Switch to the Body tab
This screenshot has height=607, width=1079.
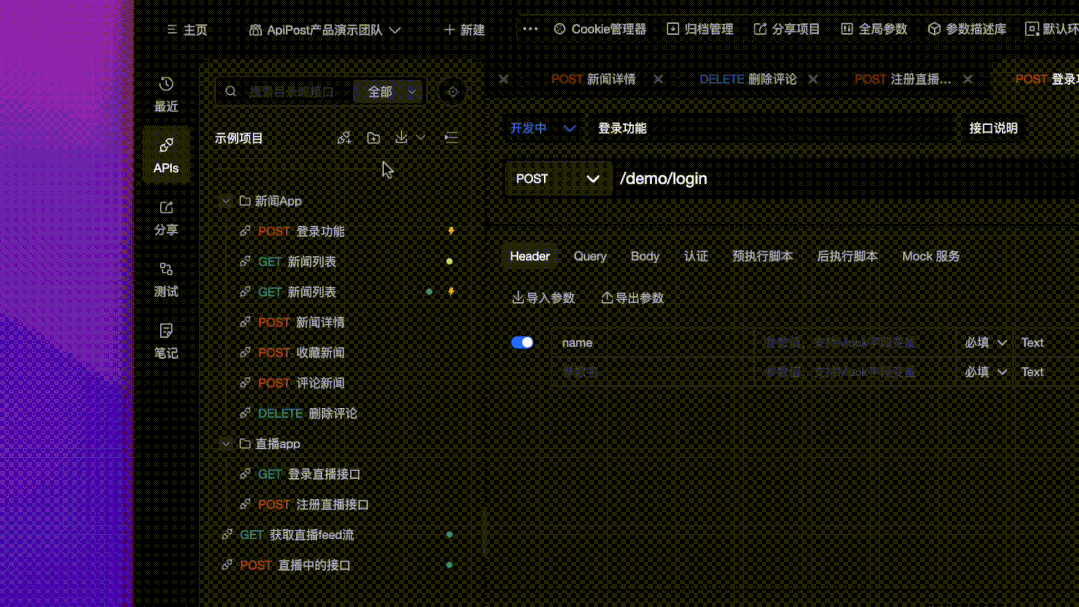pos(645,256)
